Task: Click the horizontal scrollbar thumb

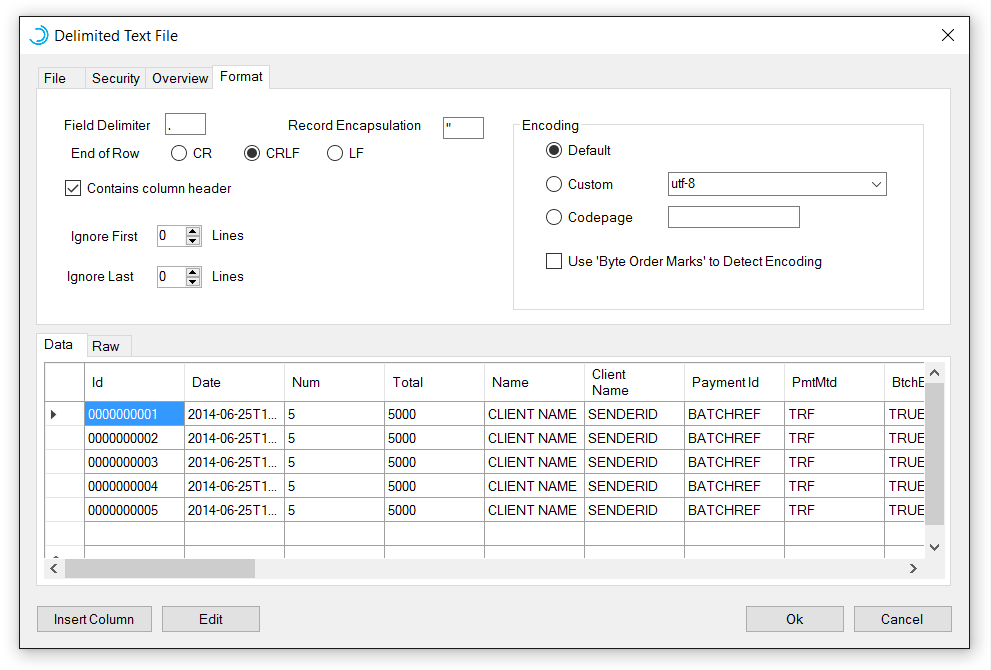Action: pos(160,568)
